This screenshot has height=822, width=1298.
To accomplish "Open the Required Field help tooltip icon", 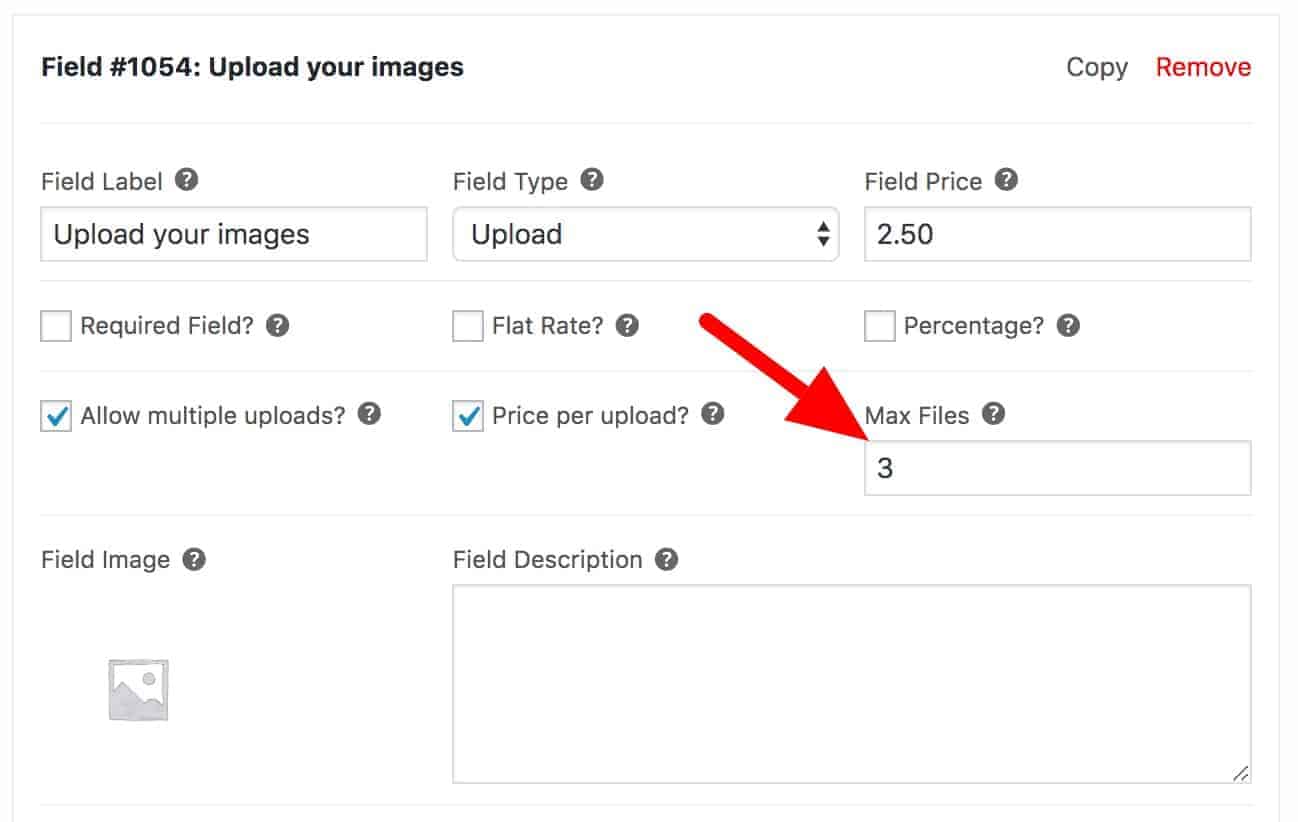I will point(278,325).
